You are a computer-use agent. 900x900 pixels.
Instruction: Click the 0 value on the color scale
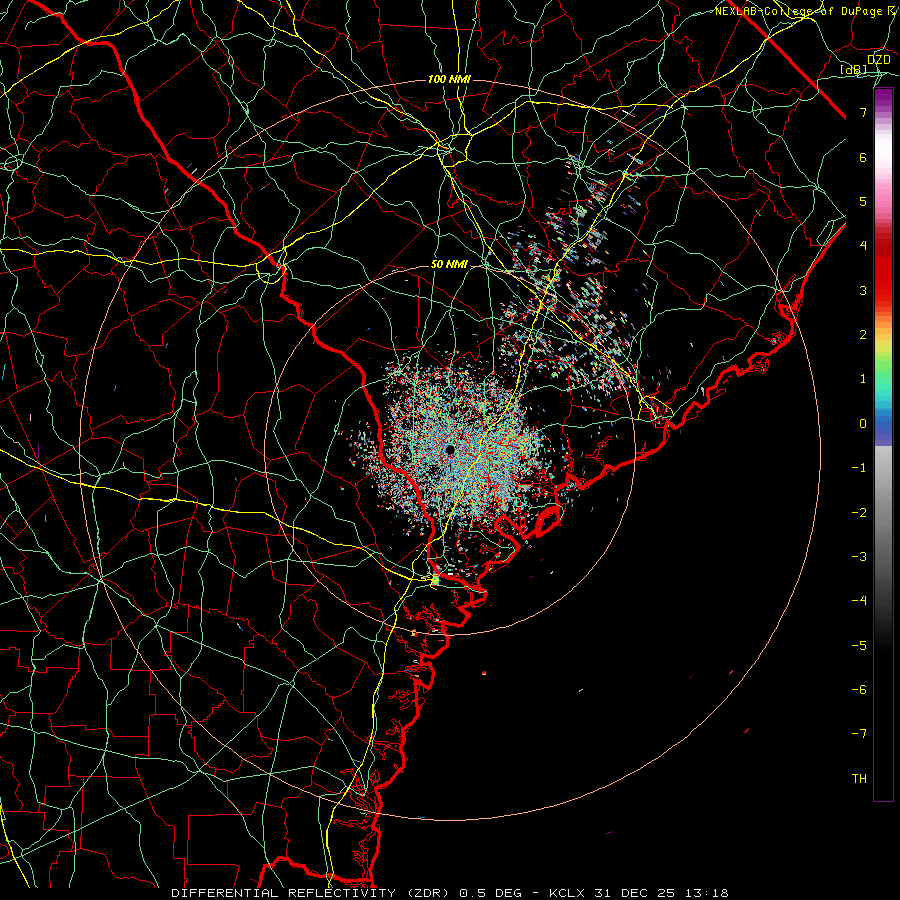(863, 424)
